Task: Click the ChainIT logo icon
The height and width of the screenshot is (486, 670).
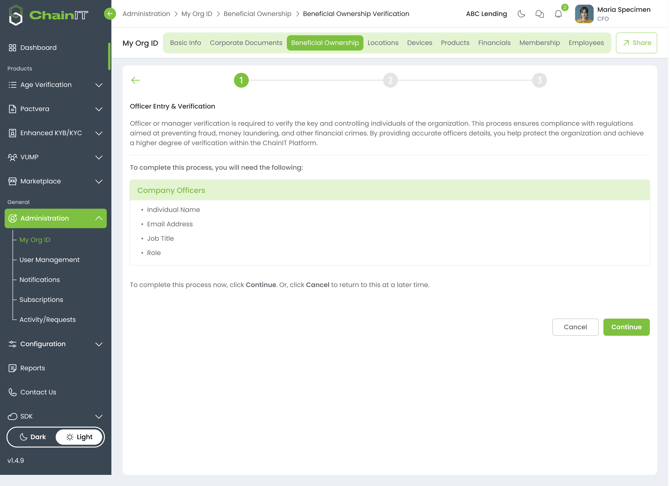Action: 16,15
